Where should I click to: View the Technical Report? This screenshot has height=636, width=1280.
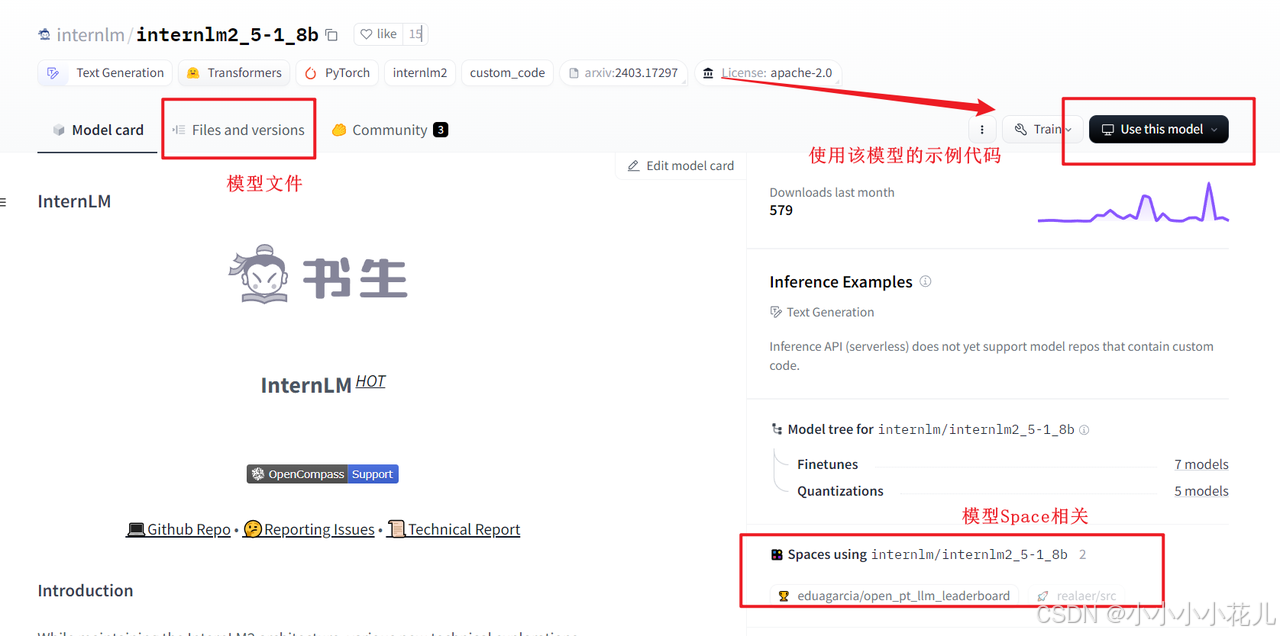tap(462, 529)
